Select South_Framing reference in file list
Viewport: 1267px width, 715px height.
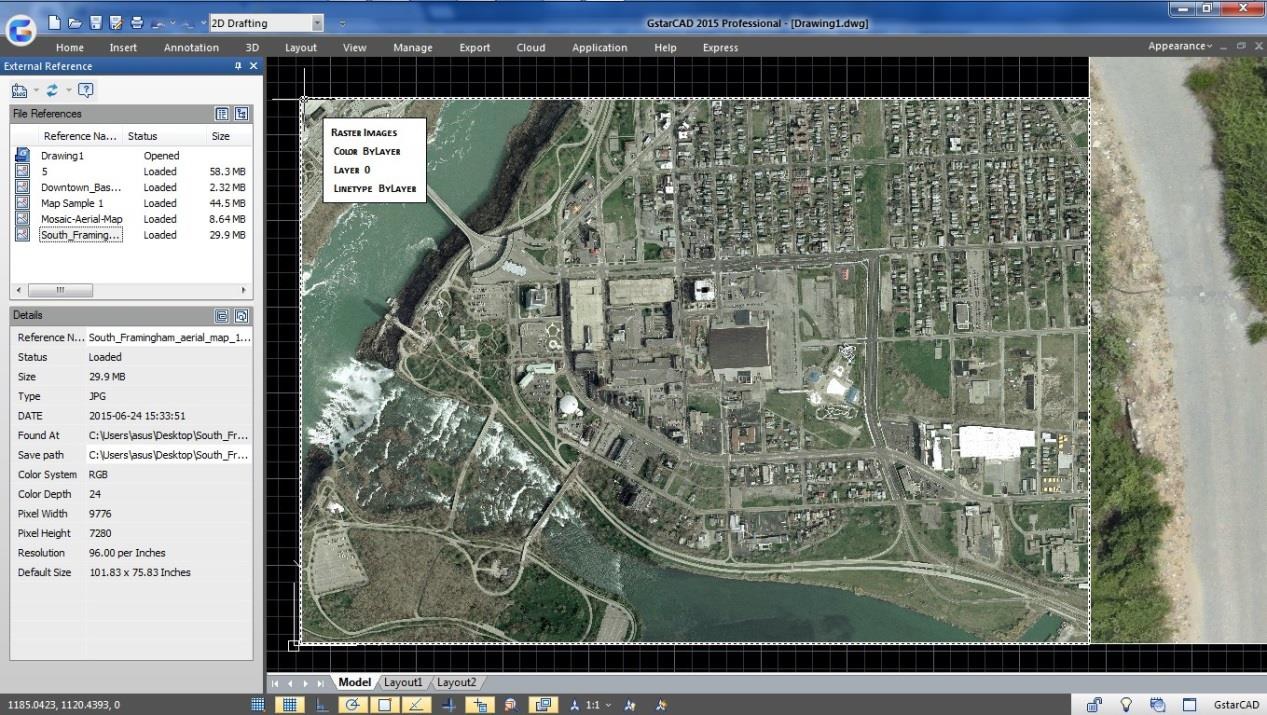(81, 234)
